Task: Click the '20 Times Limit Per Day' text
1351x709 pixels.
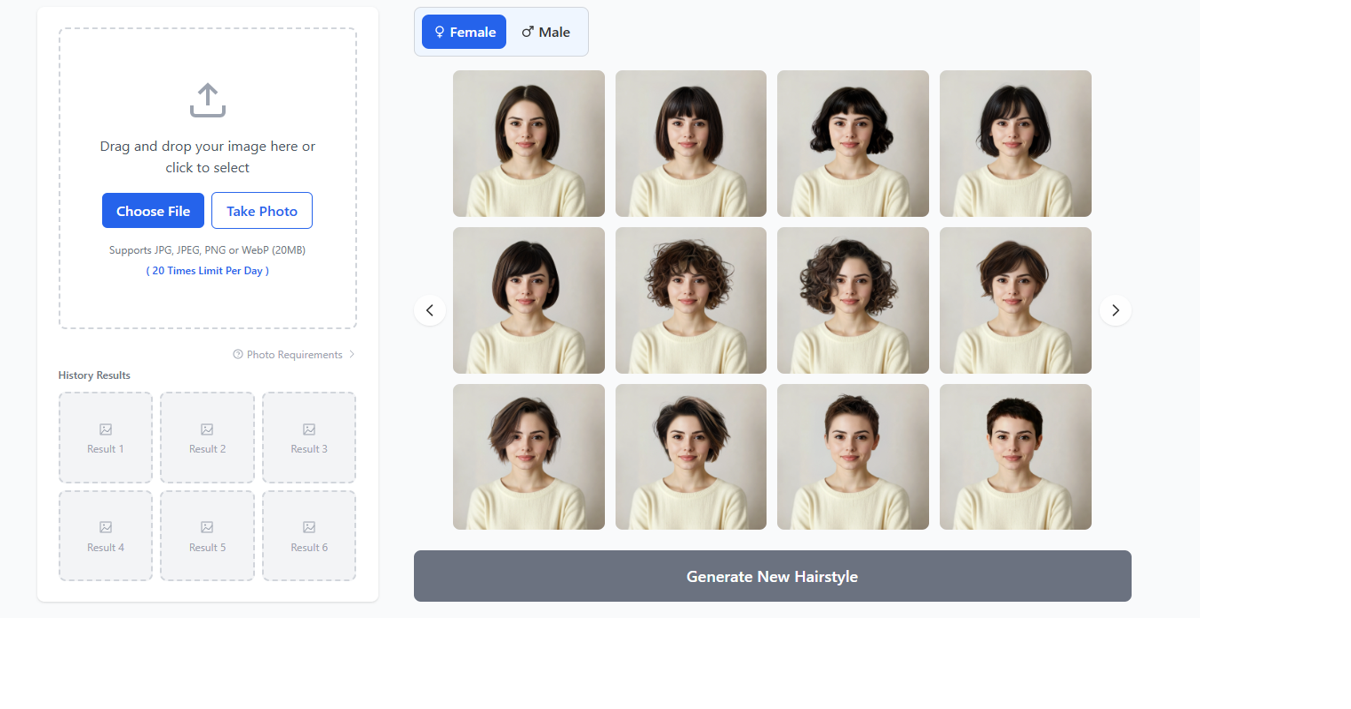Action: (207, 271)
